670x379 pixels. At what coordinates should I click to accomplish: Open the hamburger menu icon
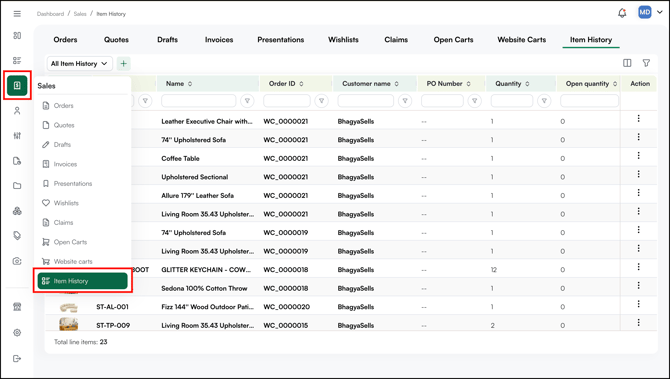[17, 14]
